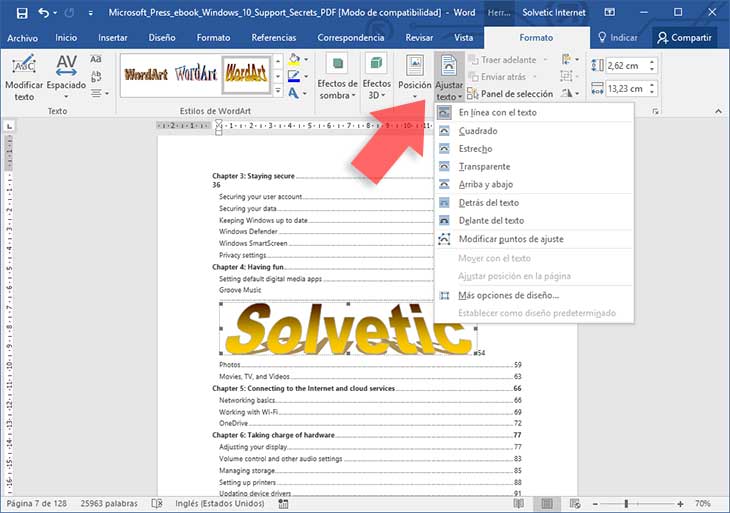
Task: Click the Save icon in quick access toolbar
Action: [x=22, y=13]
